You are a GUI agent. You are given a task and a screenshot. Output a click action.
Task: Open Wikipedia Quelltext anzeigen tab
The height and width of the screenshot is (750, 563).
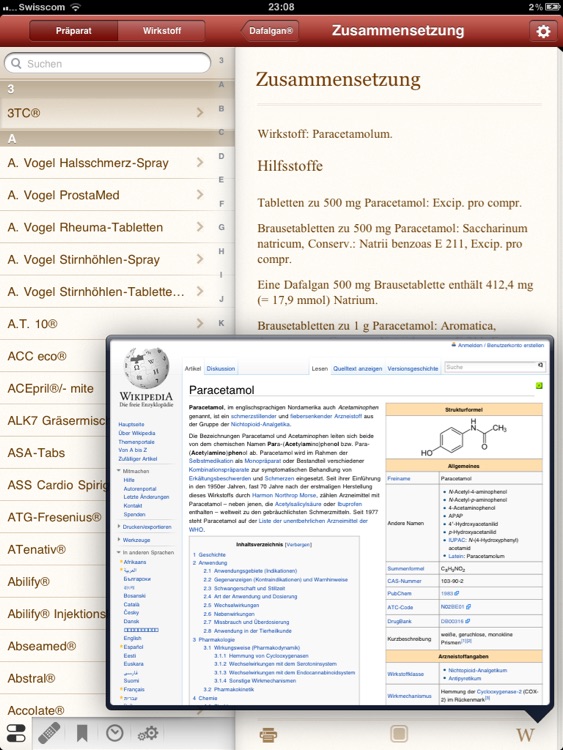click(357, 368)
